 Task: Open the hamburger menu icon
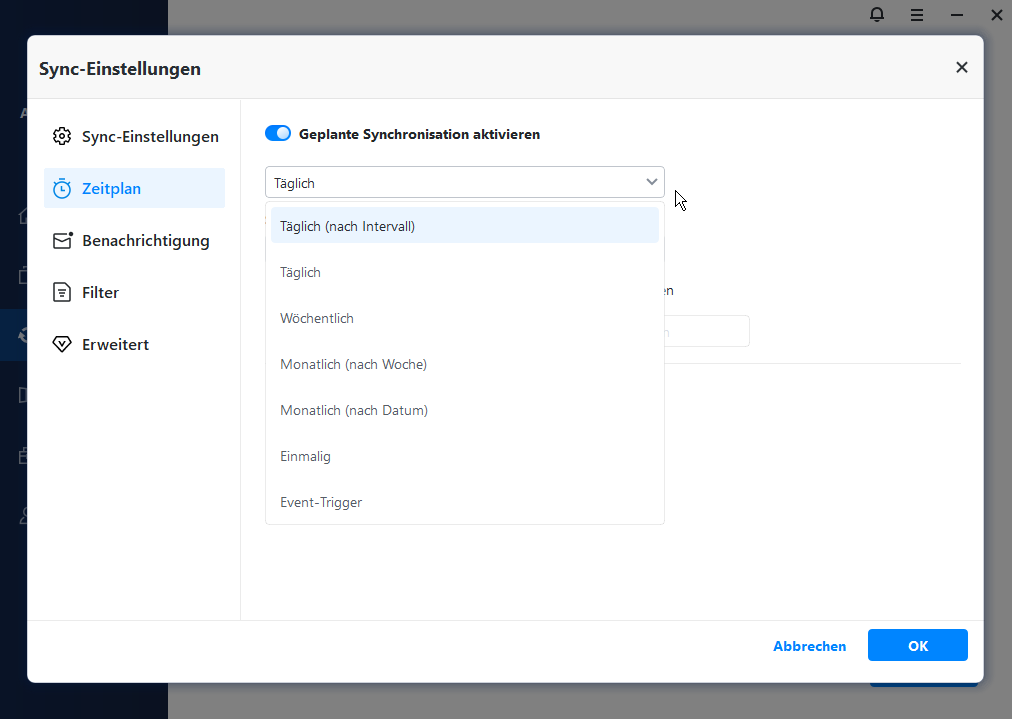pos(917,14)
